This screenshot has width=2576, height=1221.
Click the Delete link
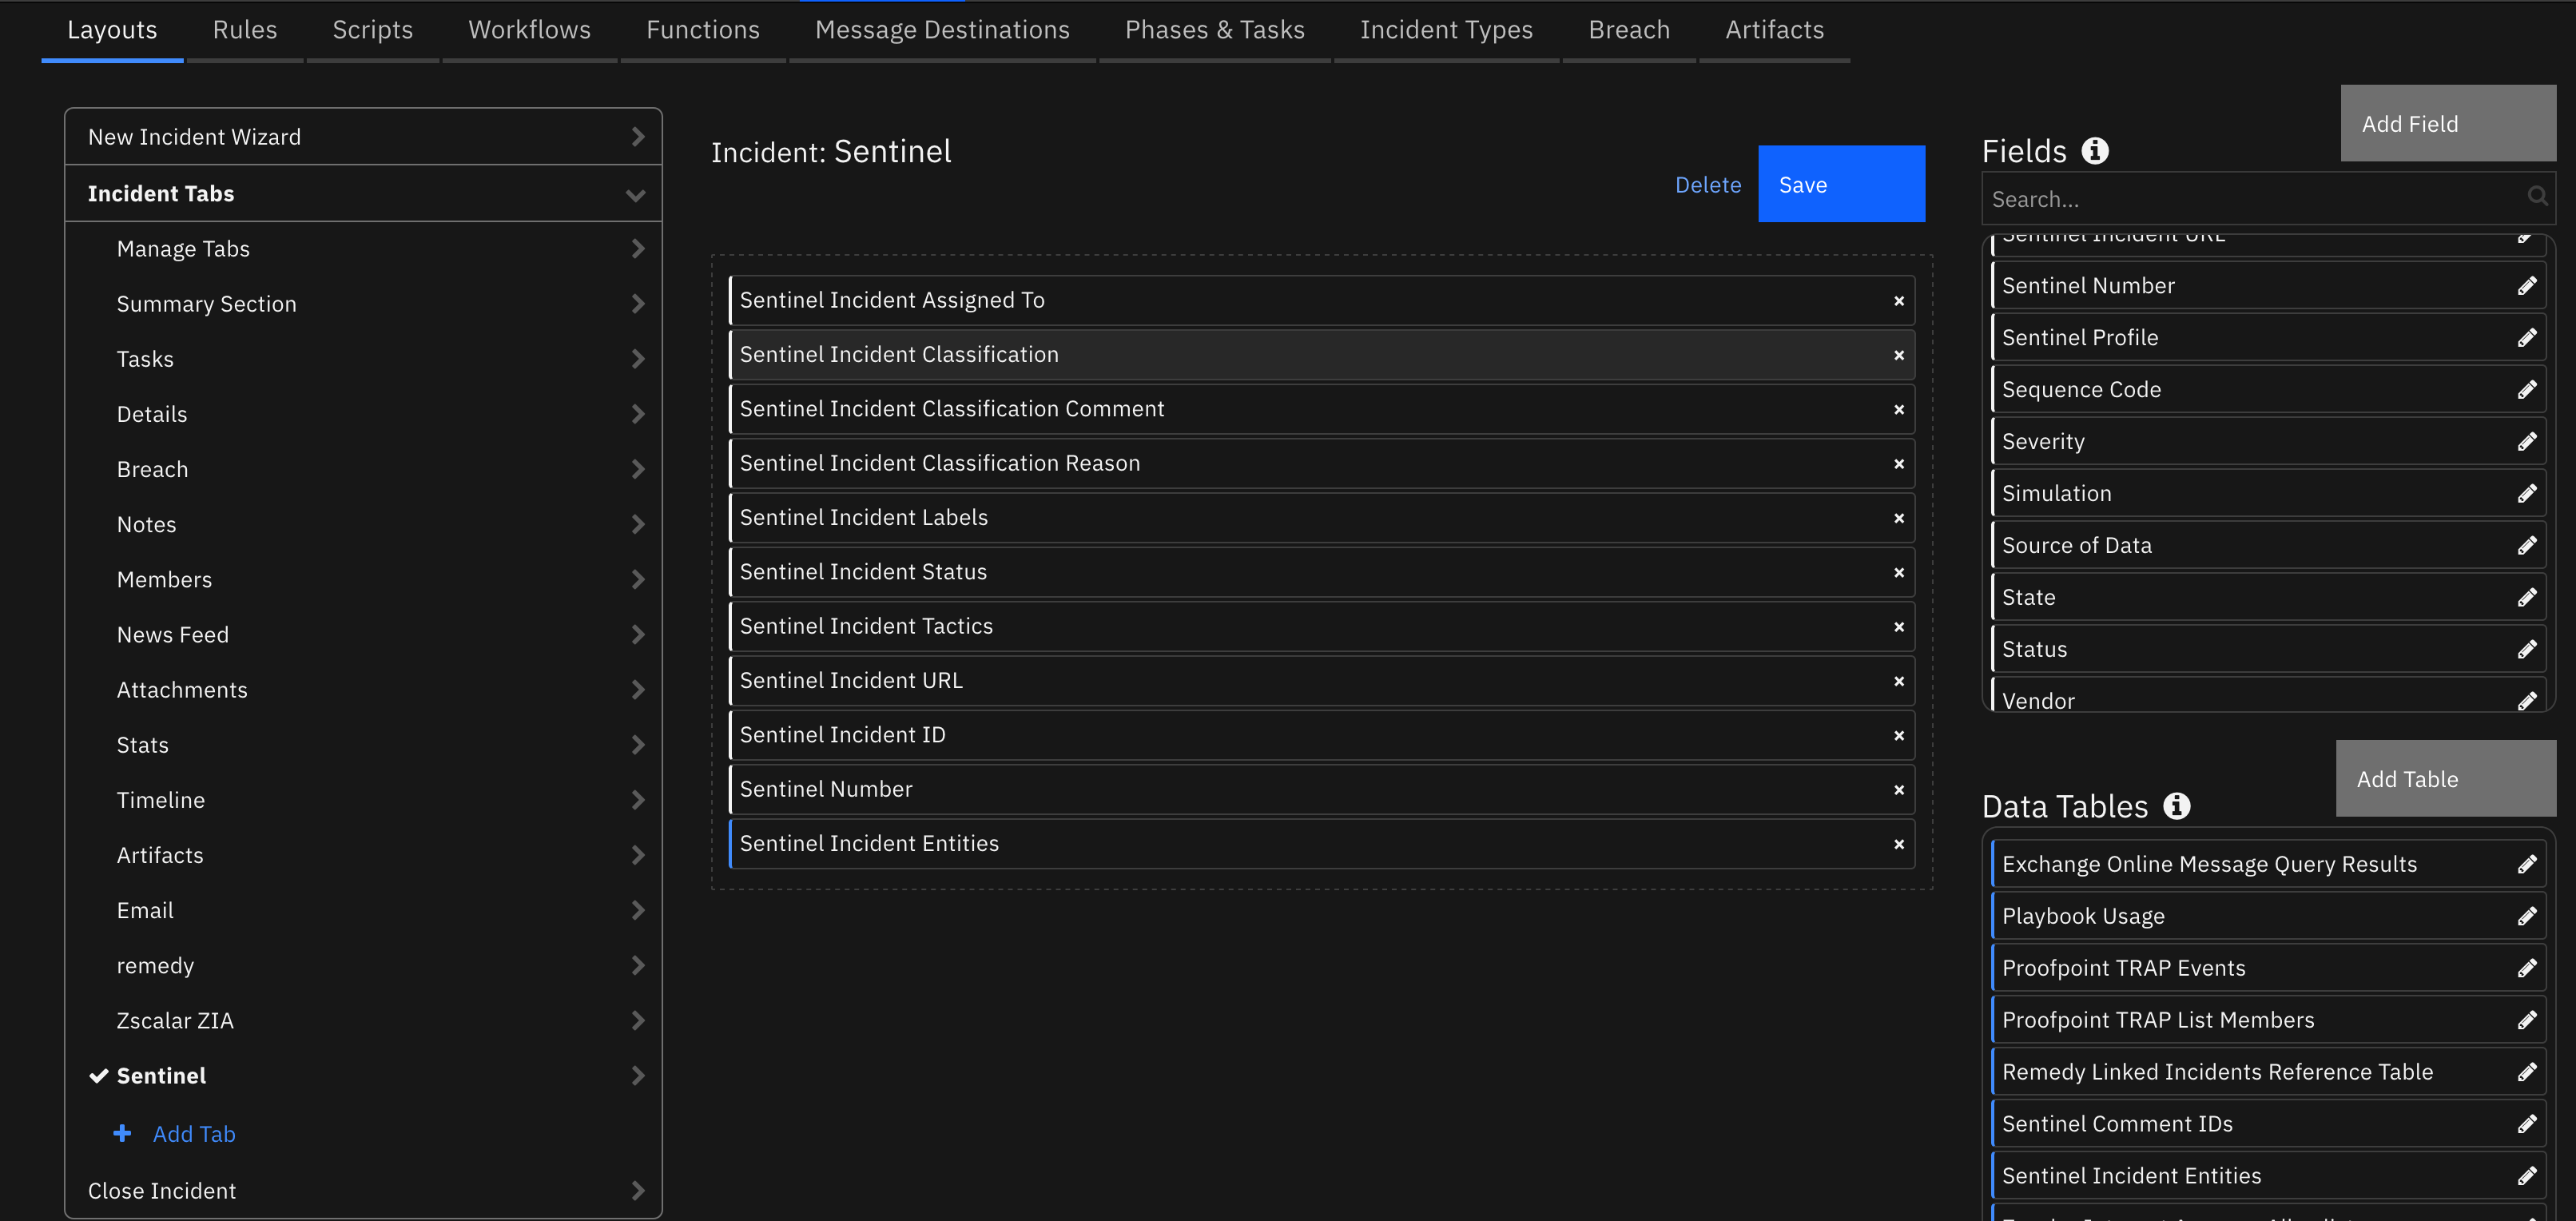click(1708, 185)
